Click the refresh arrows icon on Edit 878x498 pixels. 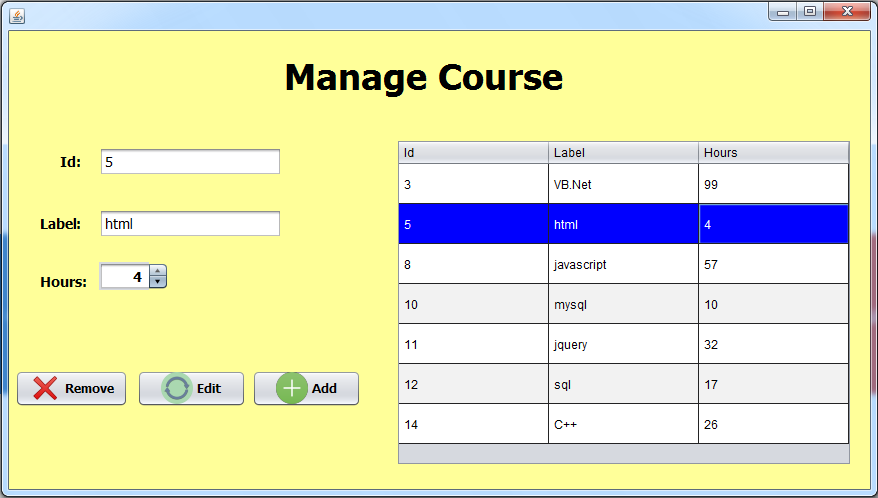coord(177,388)
